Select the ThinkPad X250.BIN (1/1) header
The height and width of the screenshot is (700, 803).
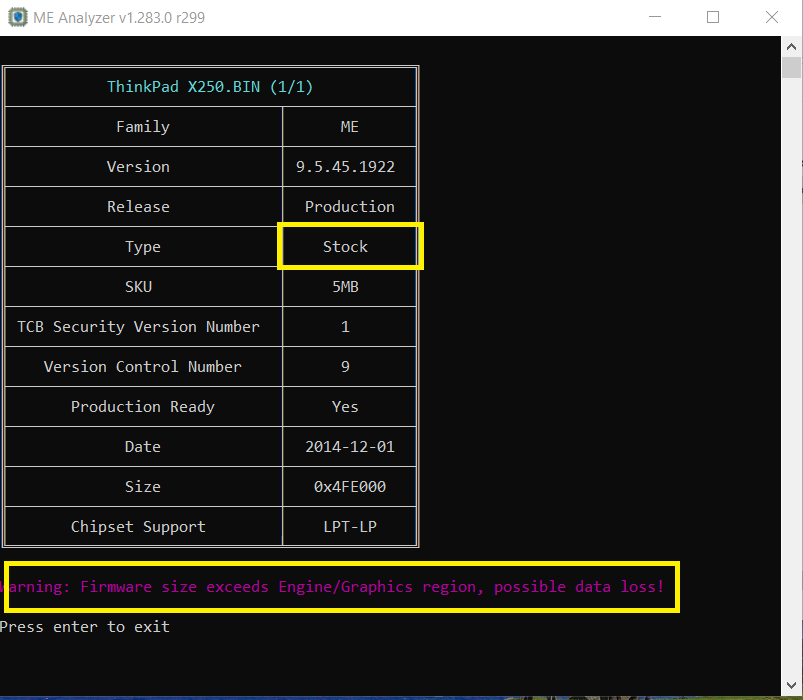click(210, 87)
